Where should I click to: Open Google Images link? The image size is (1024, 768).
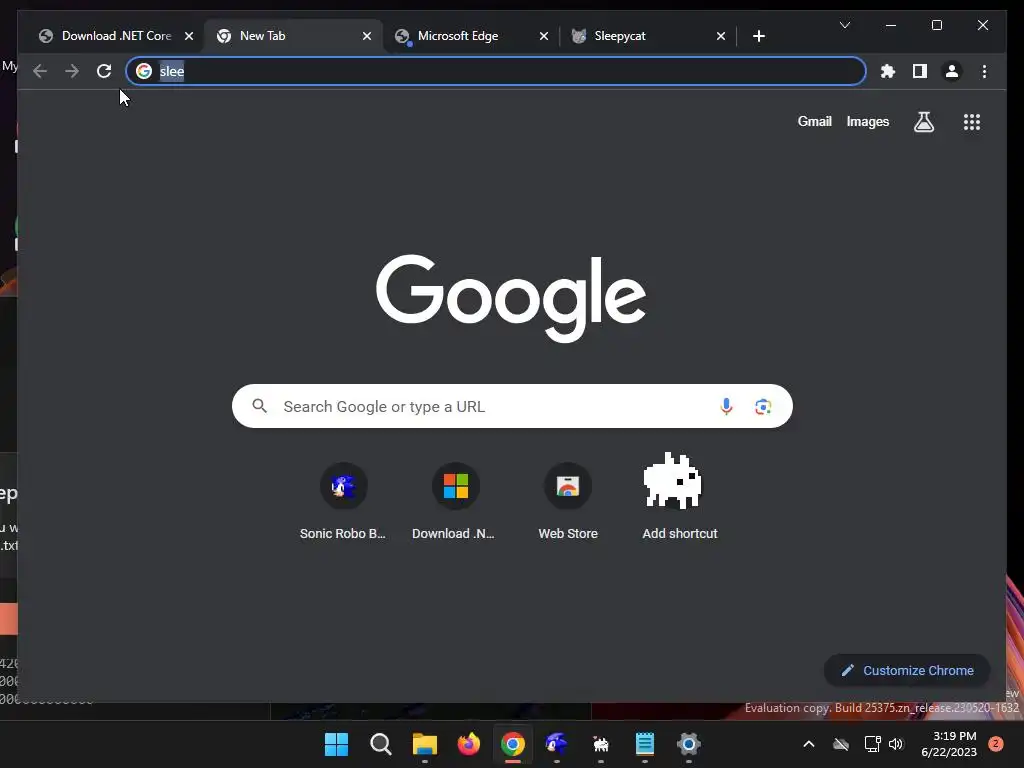pos(867,121)
